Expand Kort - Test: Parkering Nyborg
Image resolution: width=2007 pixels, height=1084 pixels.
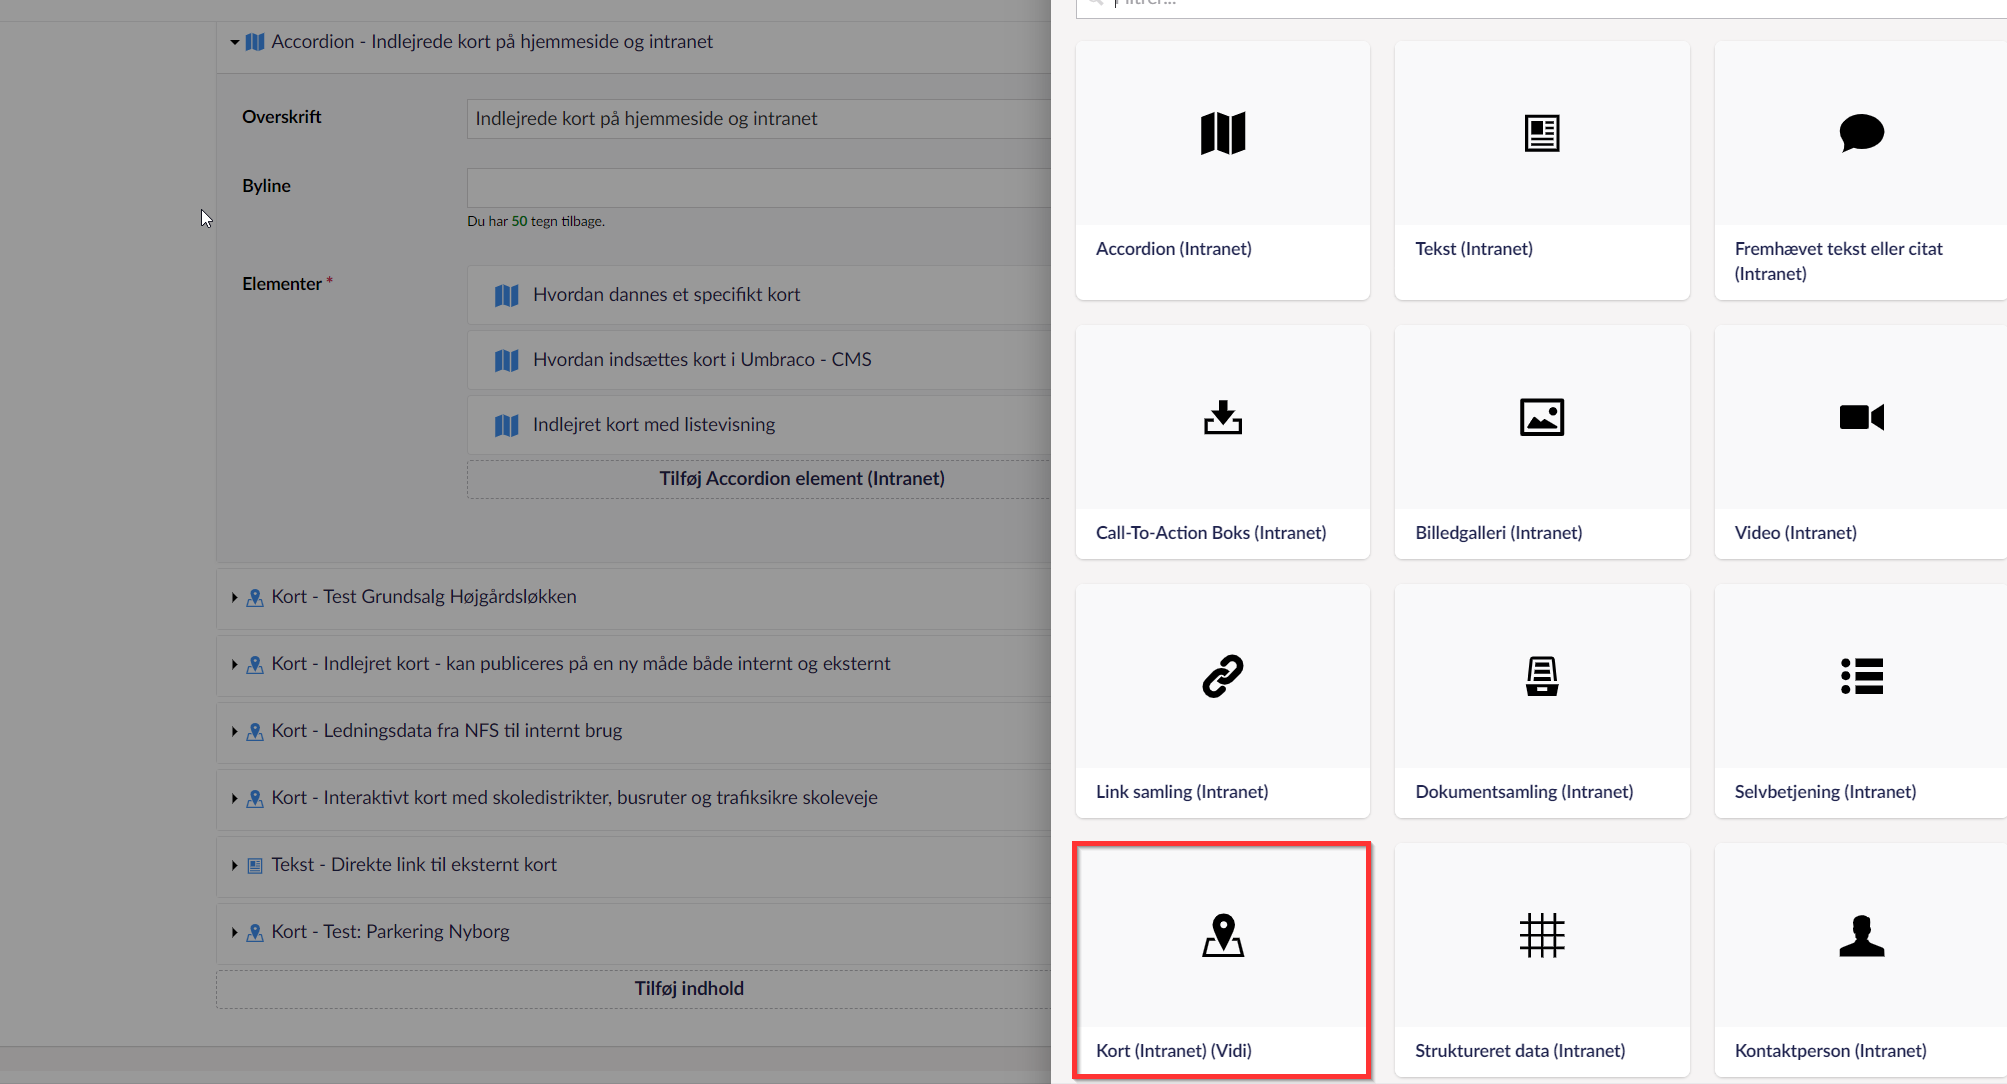[235, 932]
